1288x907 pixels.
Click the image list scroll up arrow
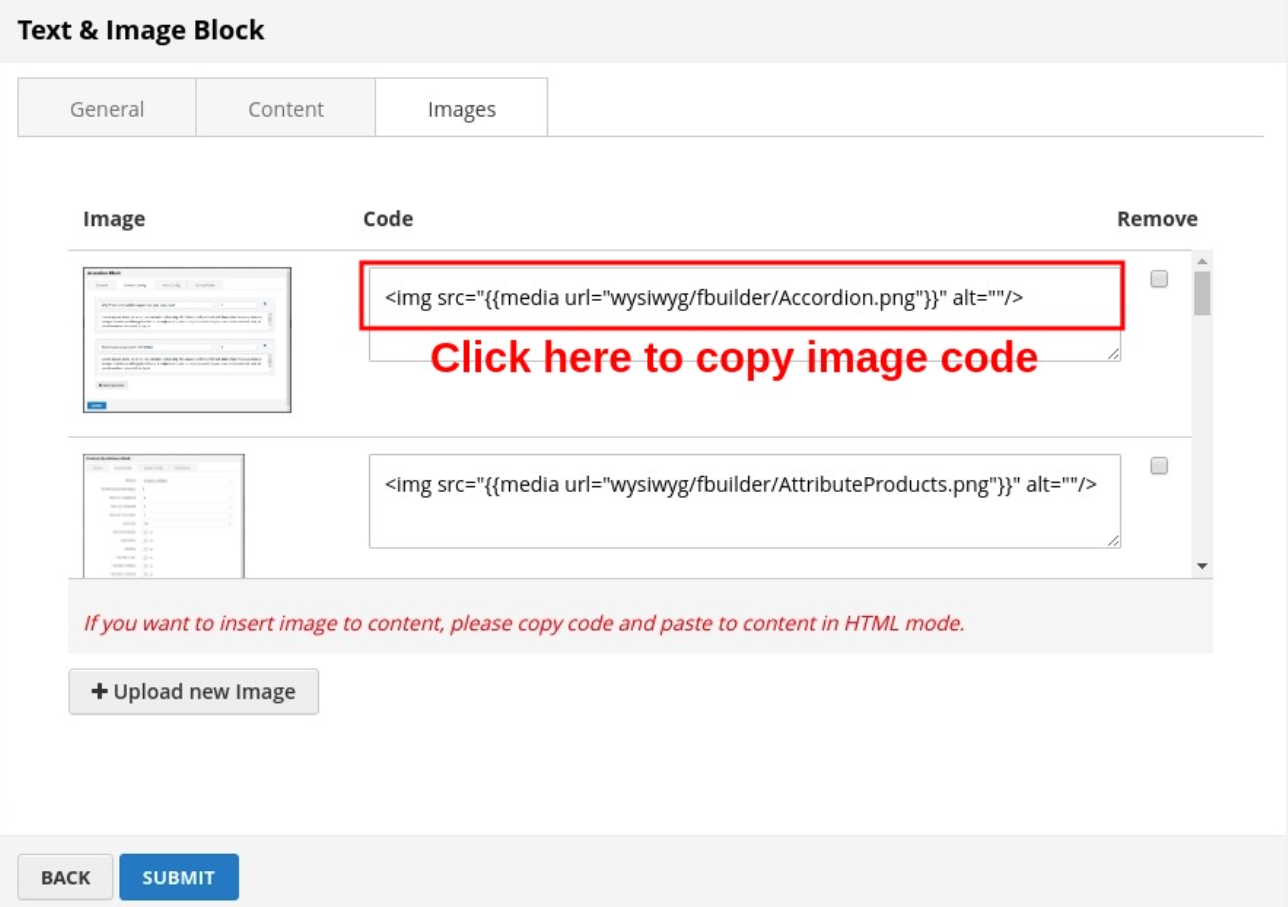pyautogui.click(x=1202, y=261)
